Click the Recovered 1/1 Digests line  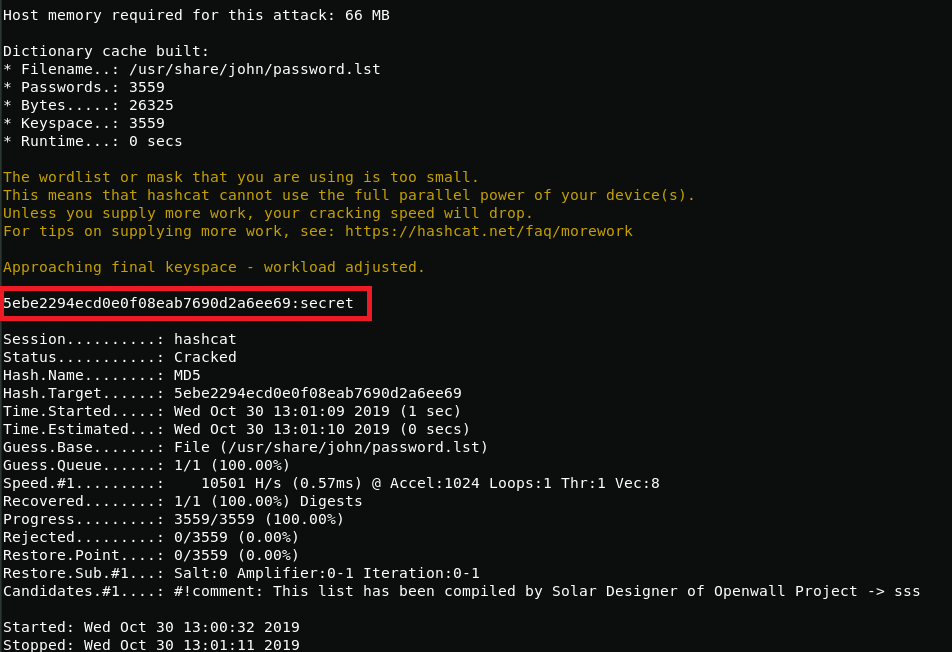pos(183,501)
